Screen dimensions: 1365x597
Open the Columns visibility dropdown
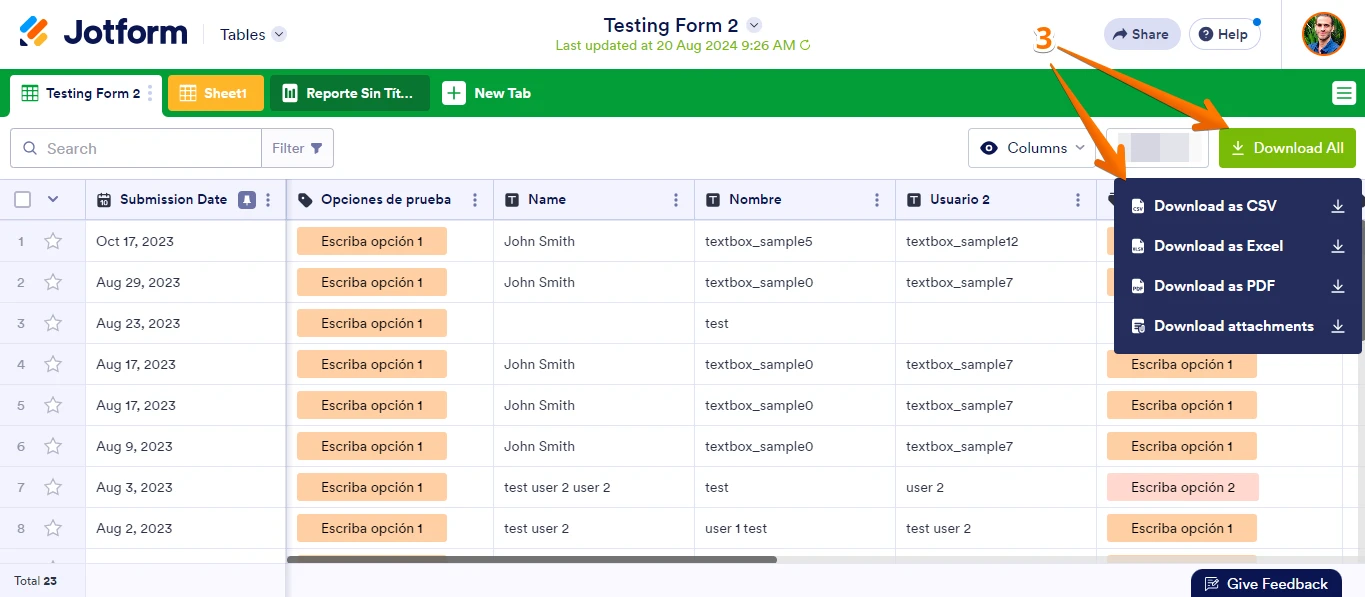pos(1032,148)
